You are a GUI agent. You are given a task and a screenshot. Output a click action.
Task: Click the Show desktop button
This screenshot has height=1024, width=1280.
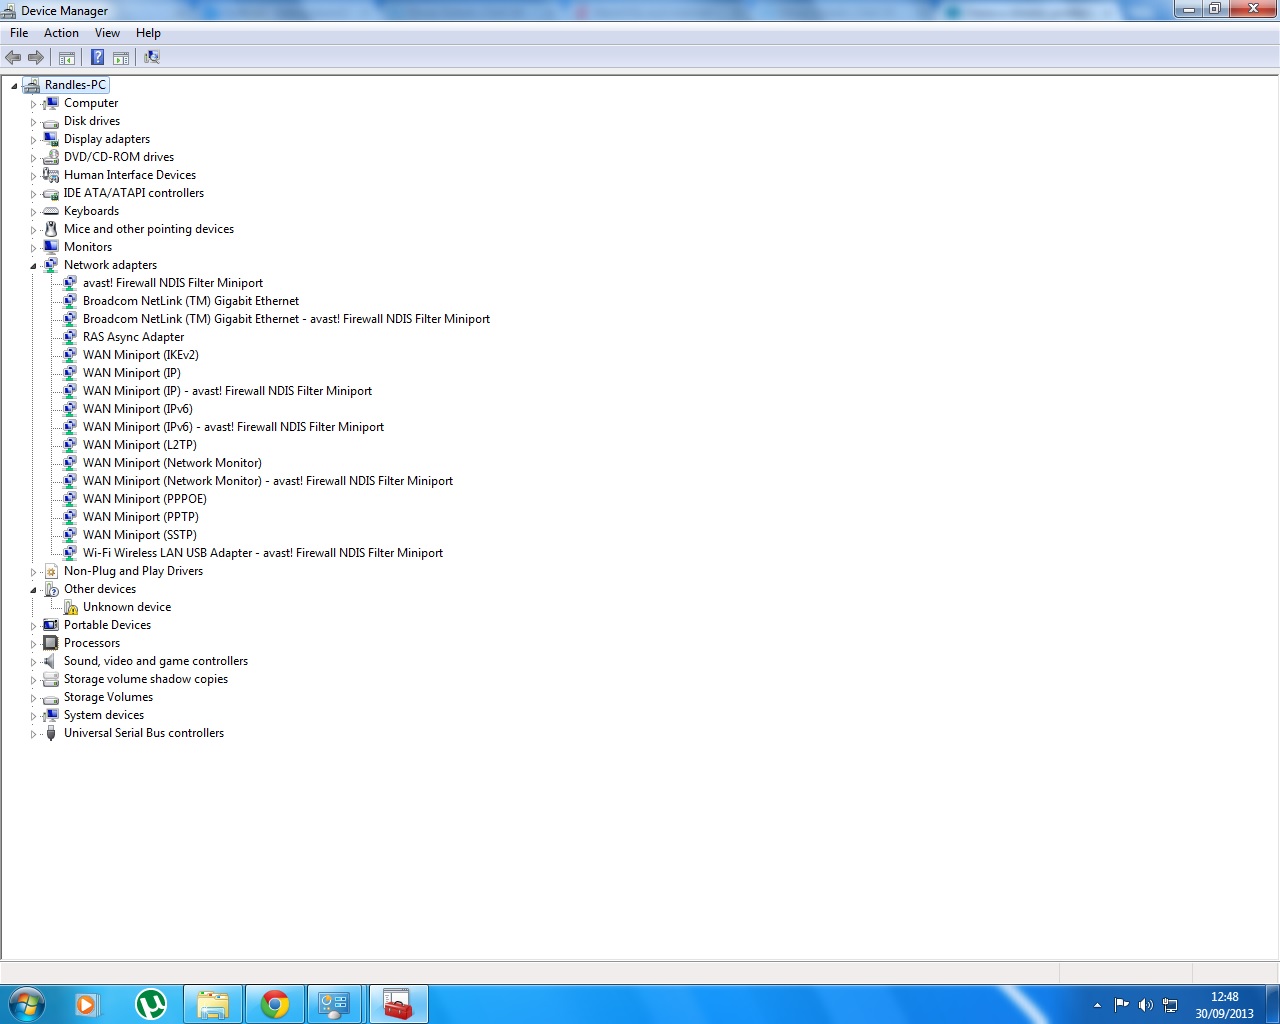[1272, 1004]
